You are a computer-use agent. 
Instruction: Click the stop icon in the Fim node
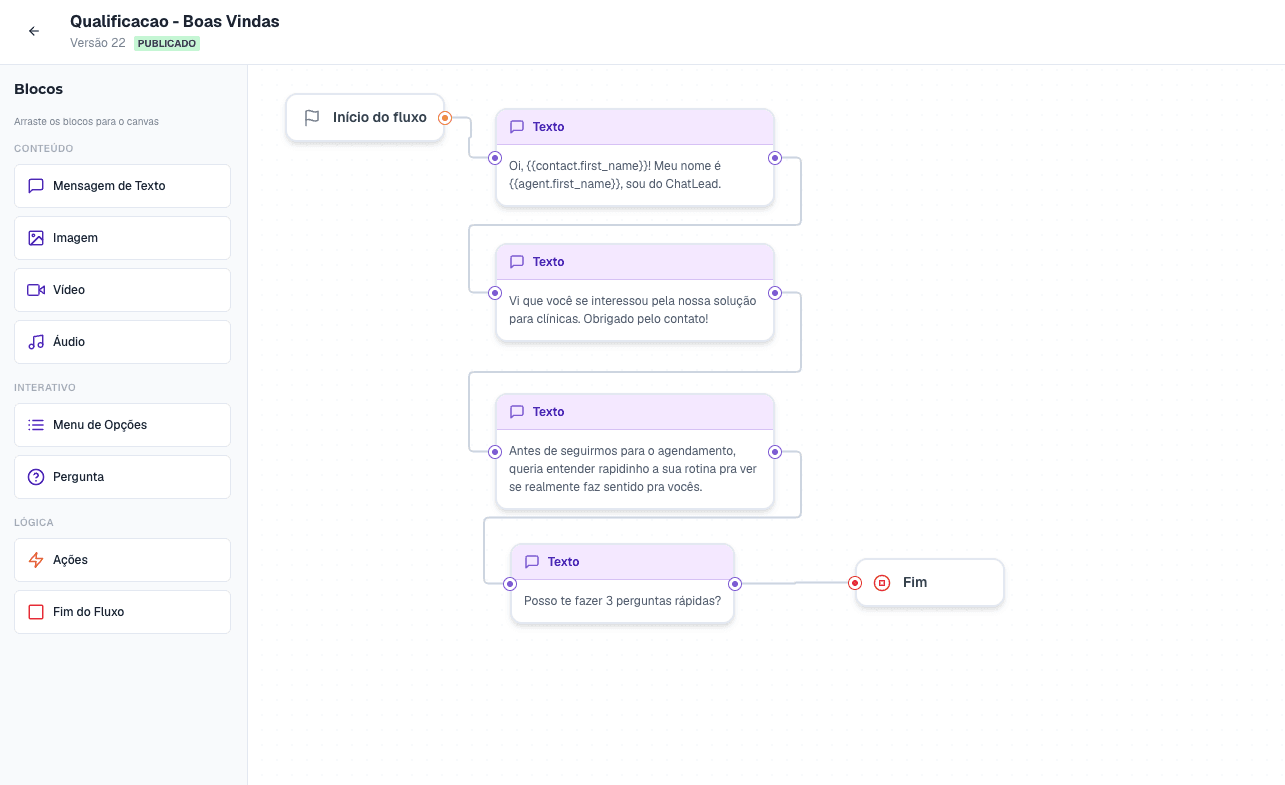click(882, 583)
